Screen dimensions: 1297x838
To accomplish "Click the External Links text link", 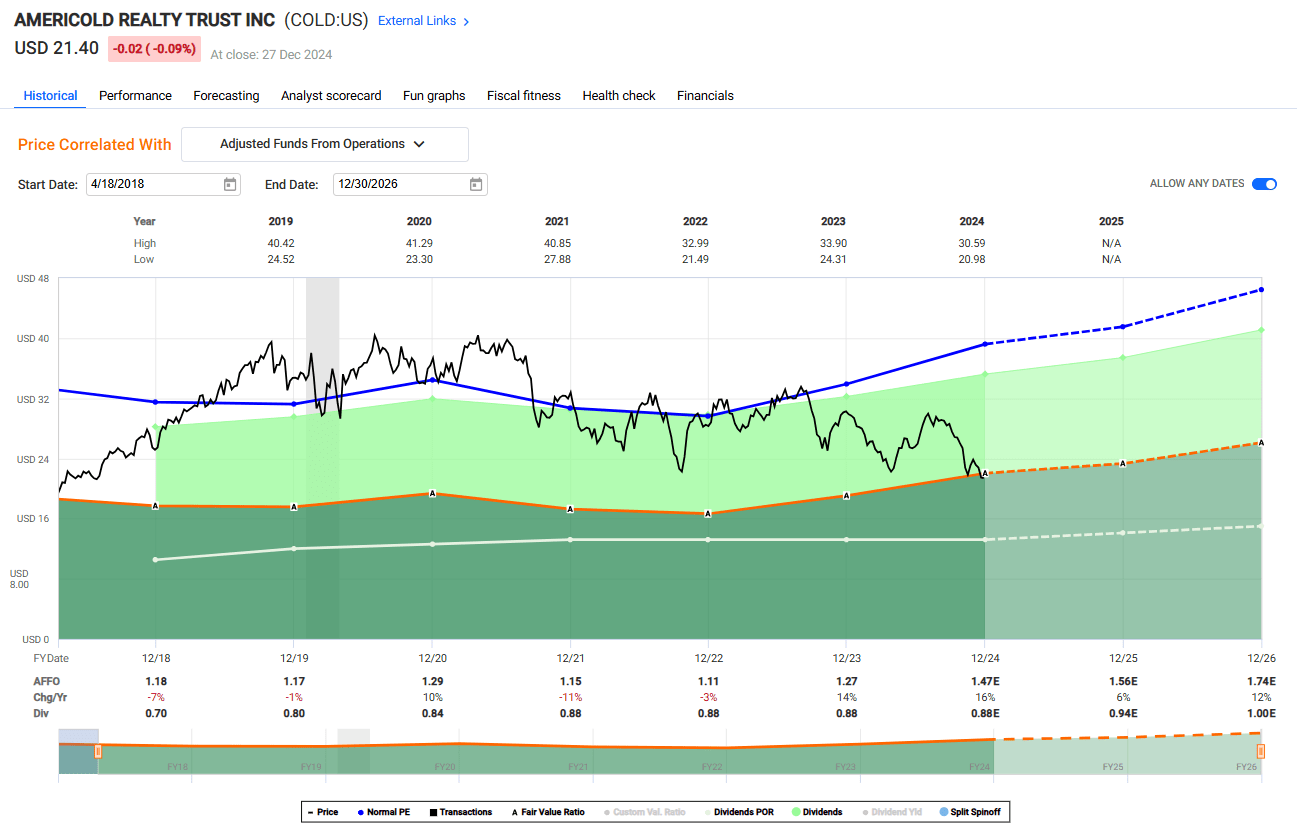I will 417,20.
